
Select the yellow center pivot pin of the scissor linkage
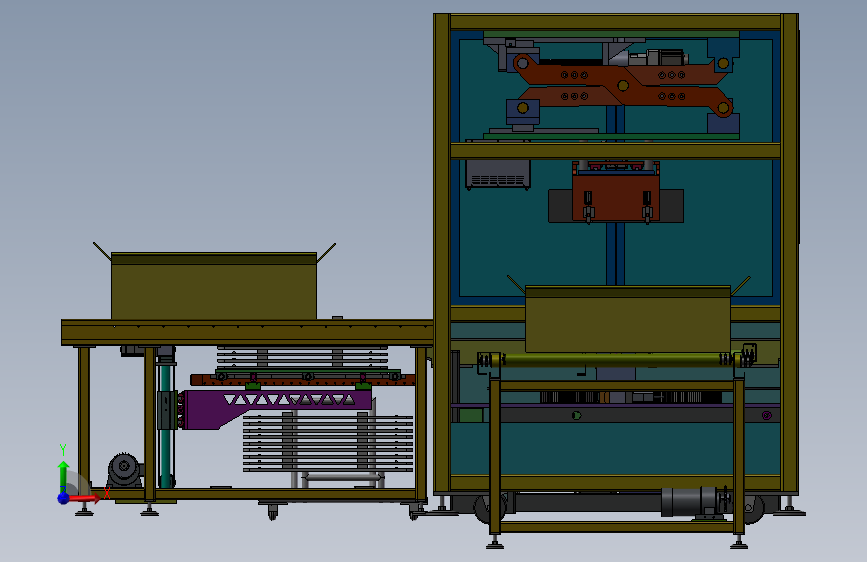[x=623, y=85]
